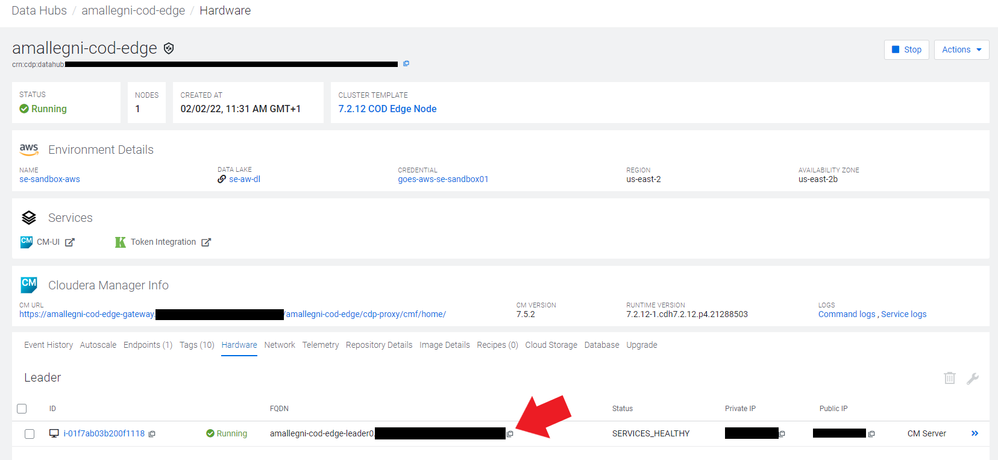
Task: Click the Stop button
Action: tap(907, 50)
